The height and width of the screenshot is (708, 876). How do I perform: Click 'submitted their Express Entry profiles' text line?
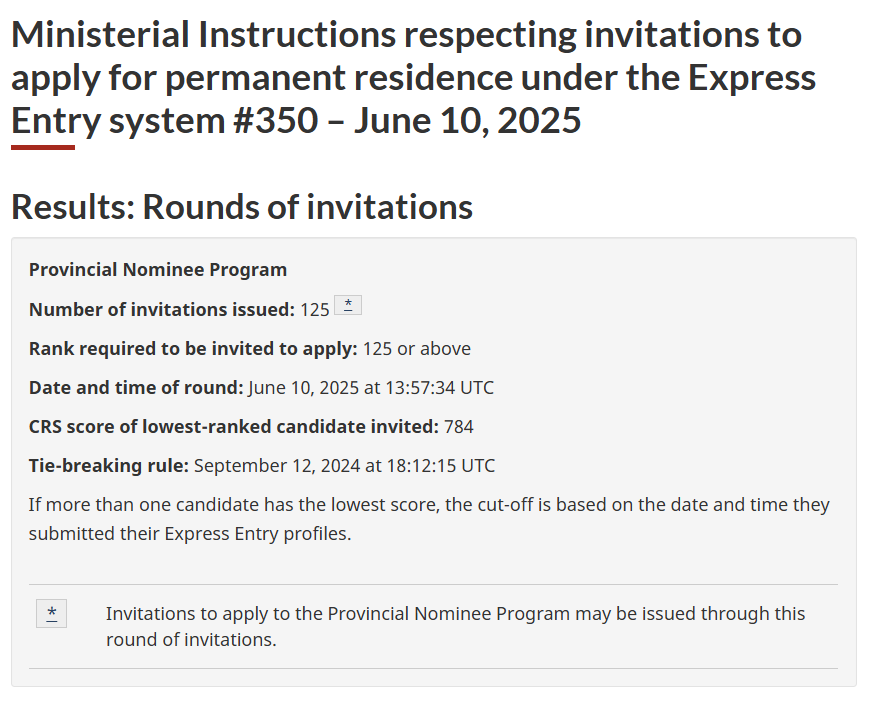click(190, 533)
